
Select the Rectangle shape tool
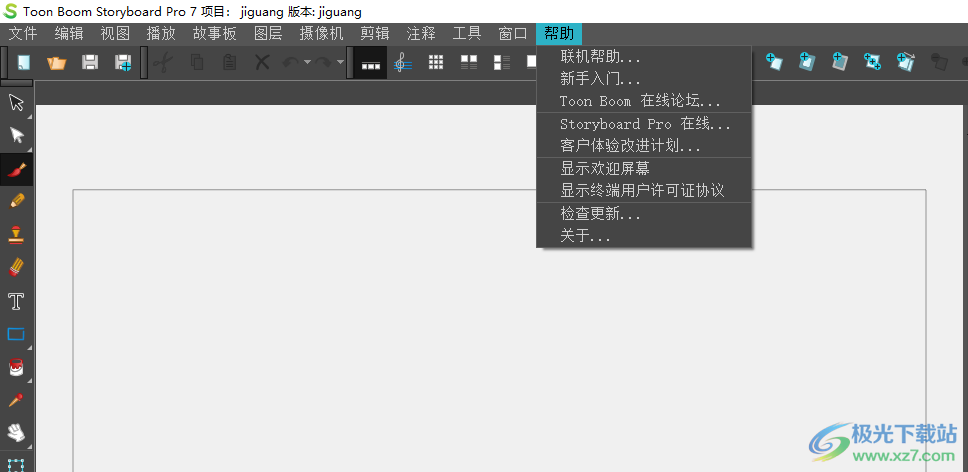coord(16,334)
